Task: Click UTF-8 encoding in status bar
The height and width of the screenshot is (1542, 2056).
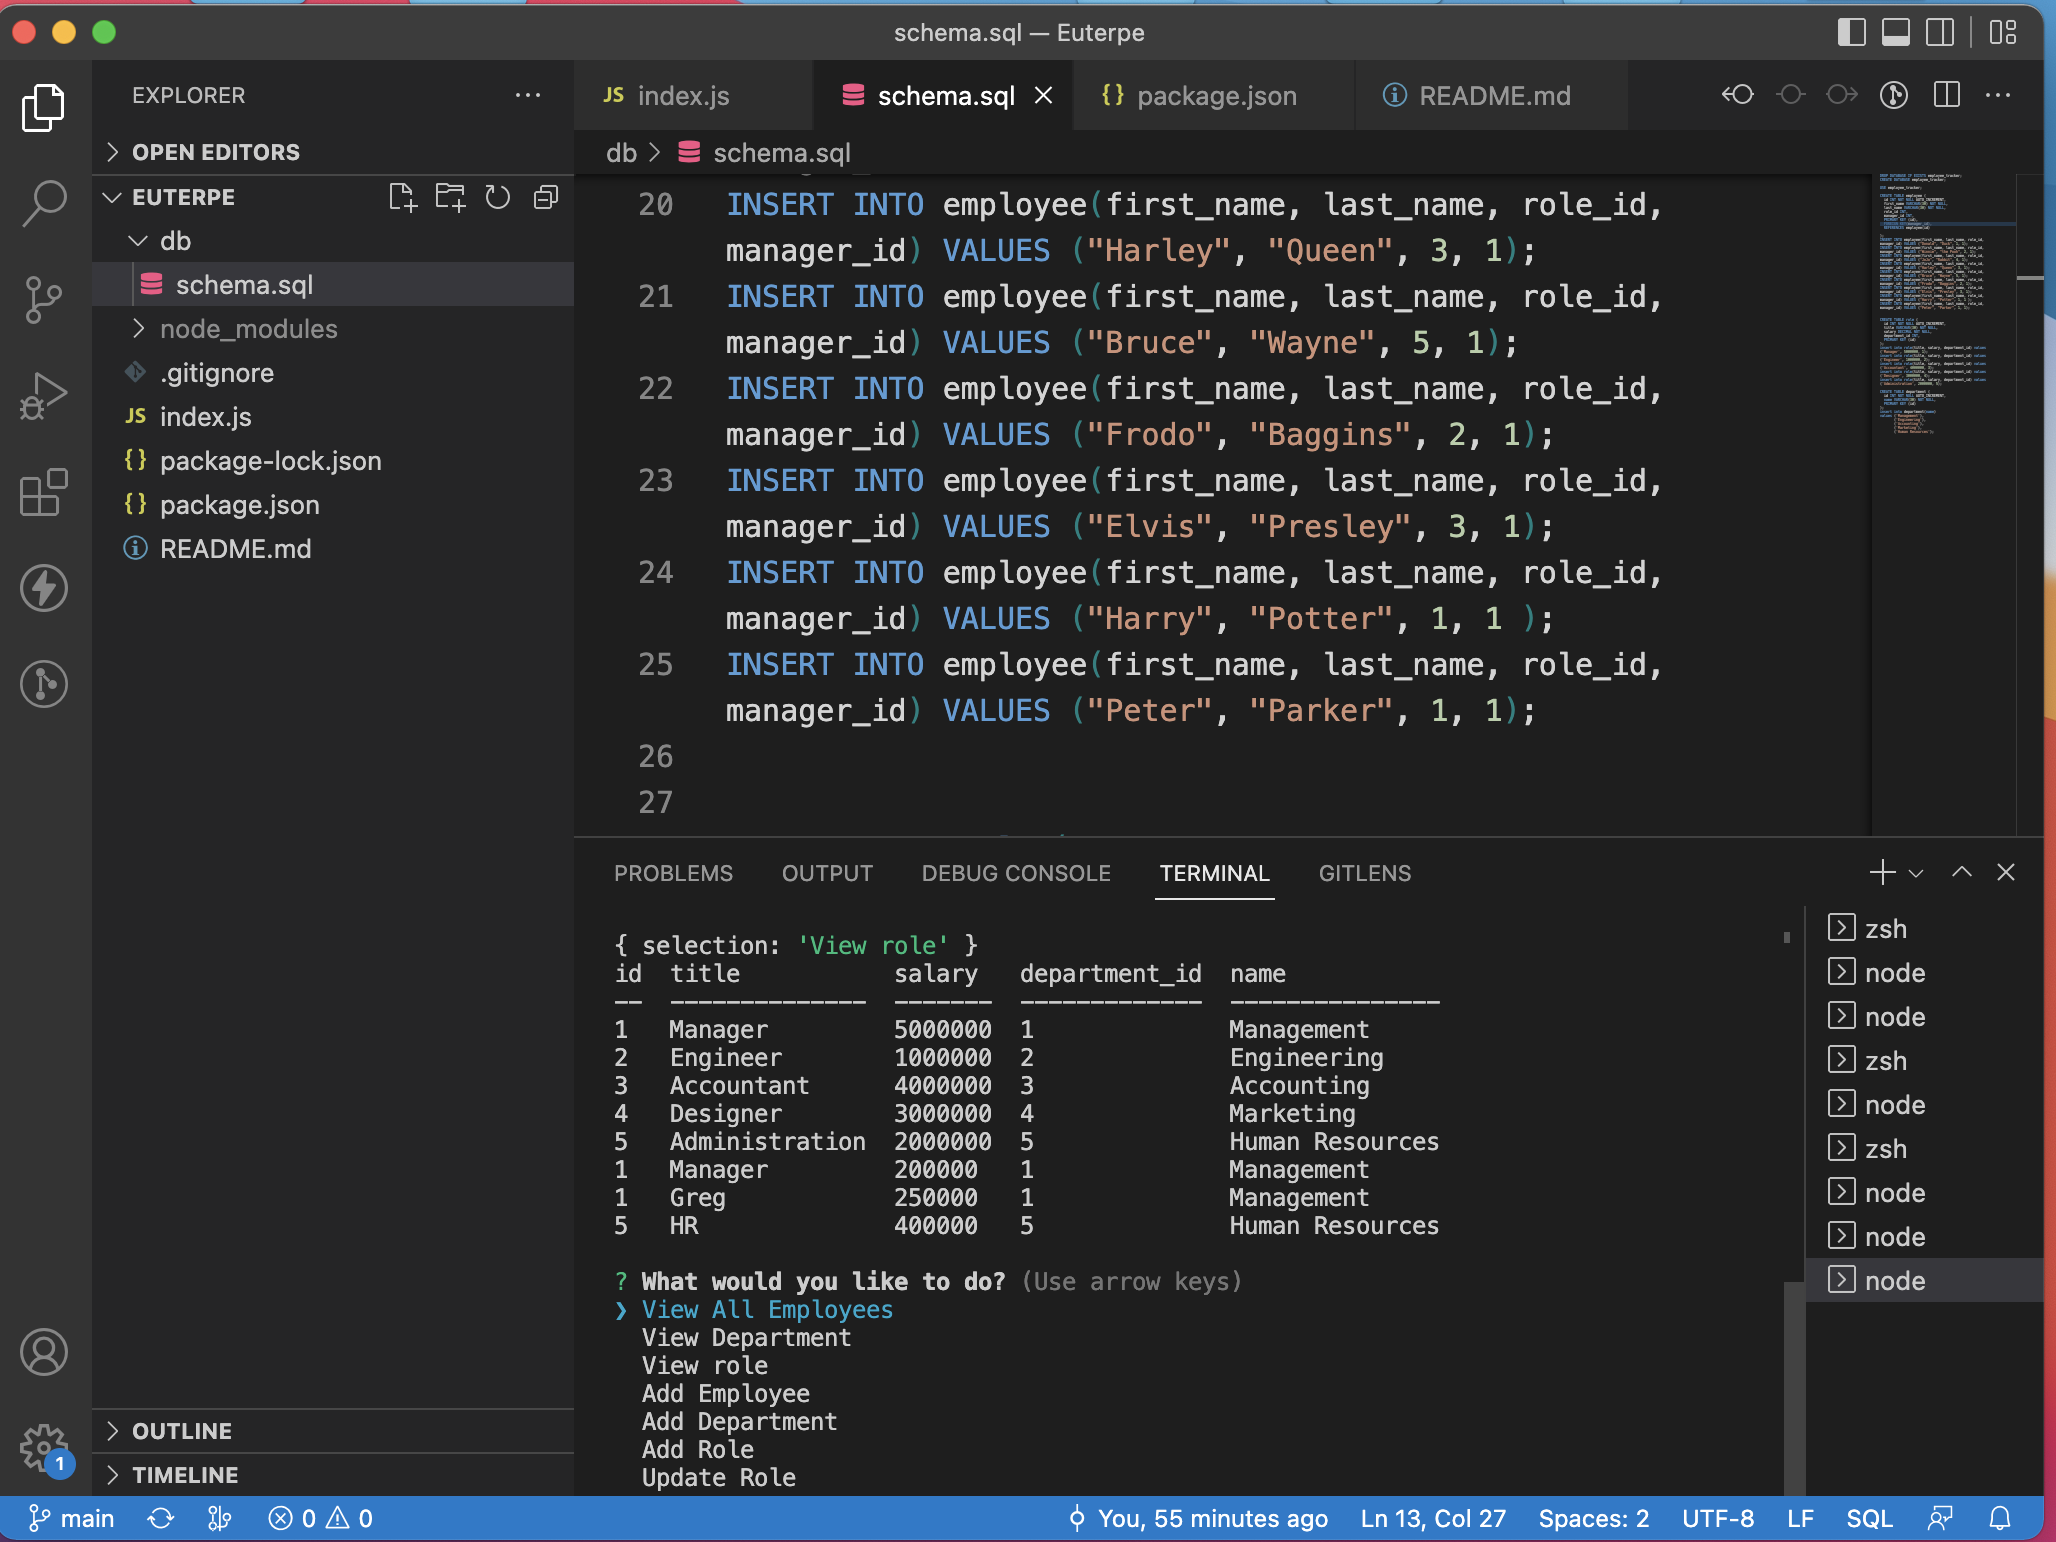Action: tap(1717, 1519)
